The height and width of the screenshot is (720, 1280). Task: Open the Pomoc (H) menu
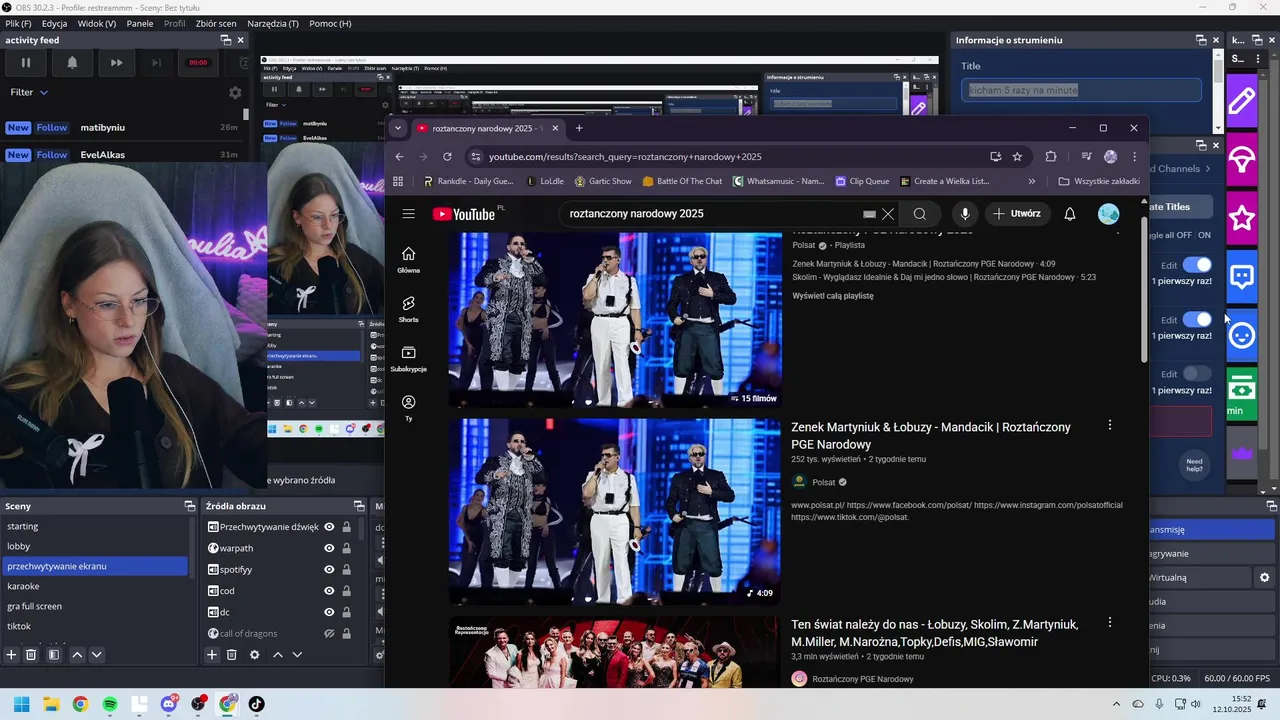pos(330,23)
